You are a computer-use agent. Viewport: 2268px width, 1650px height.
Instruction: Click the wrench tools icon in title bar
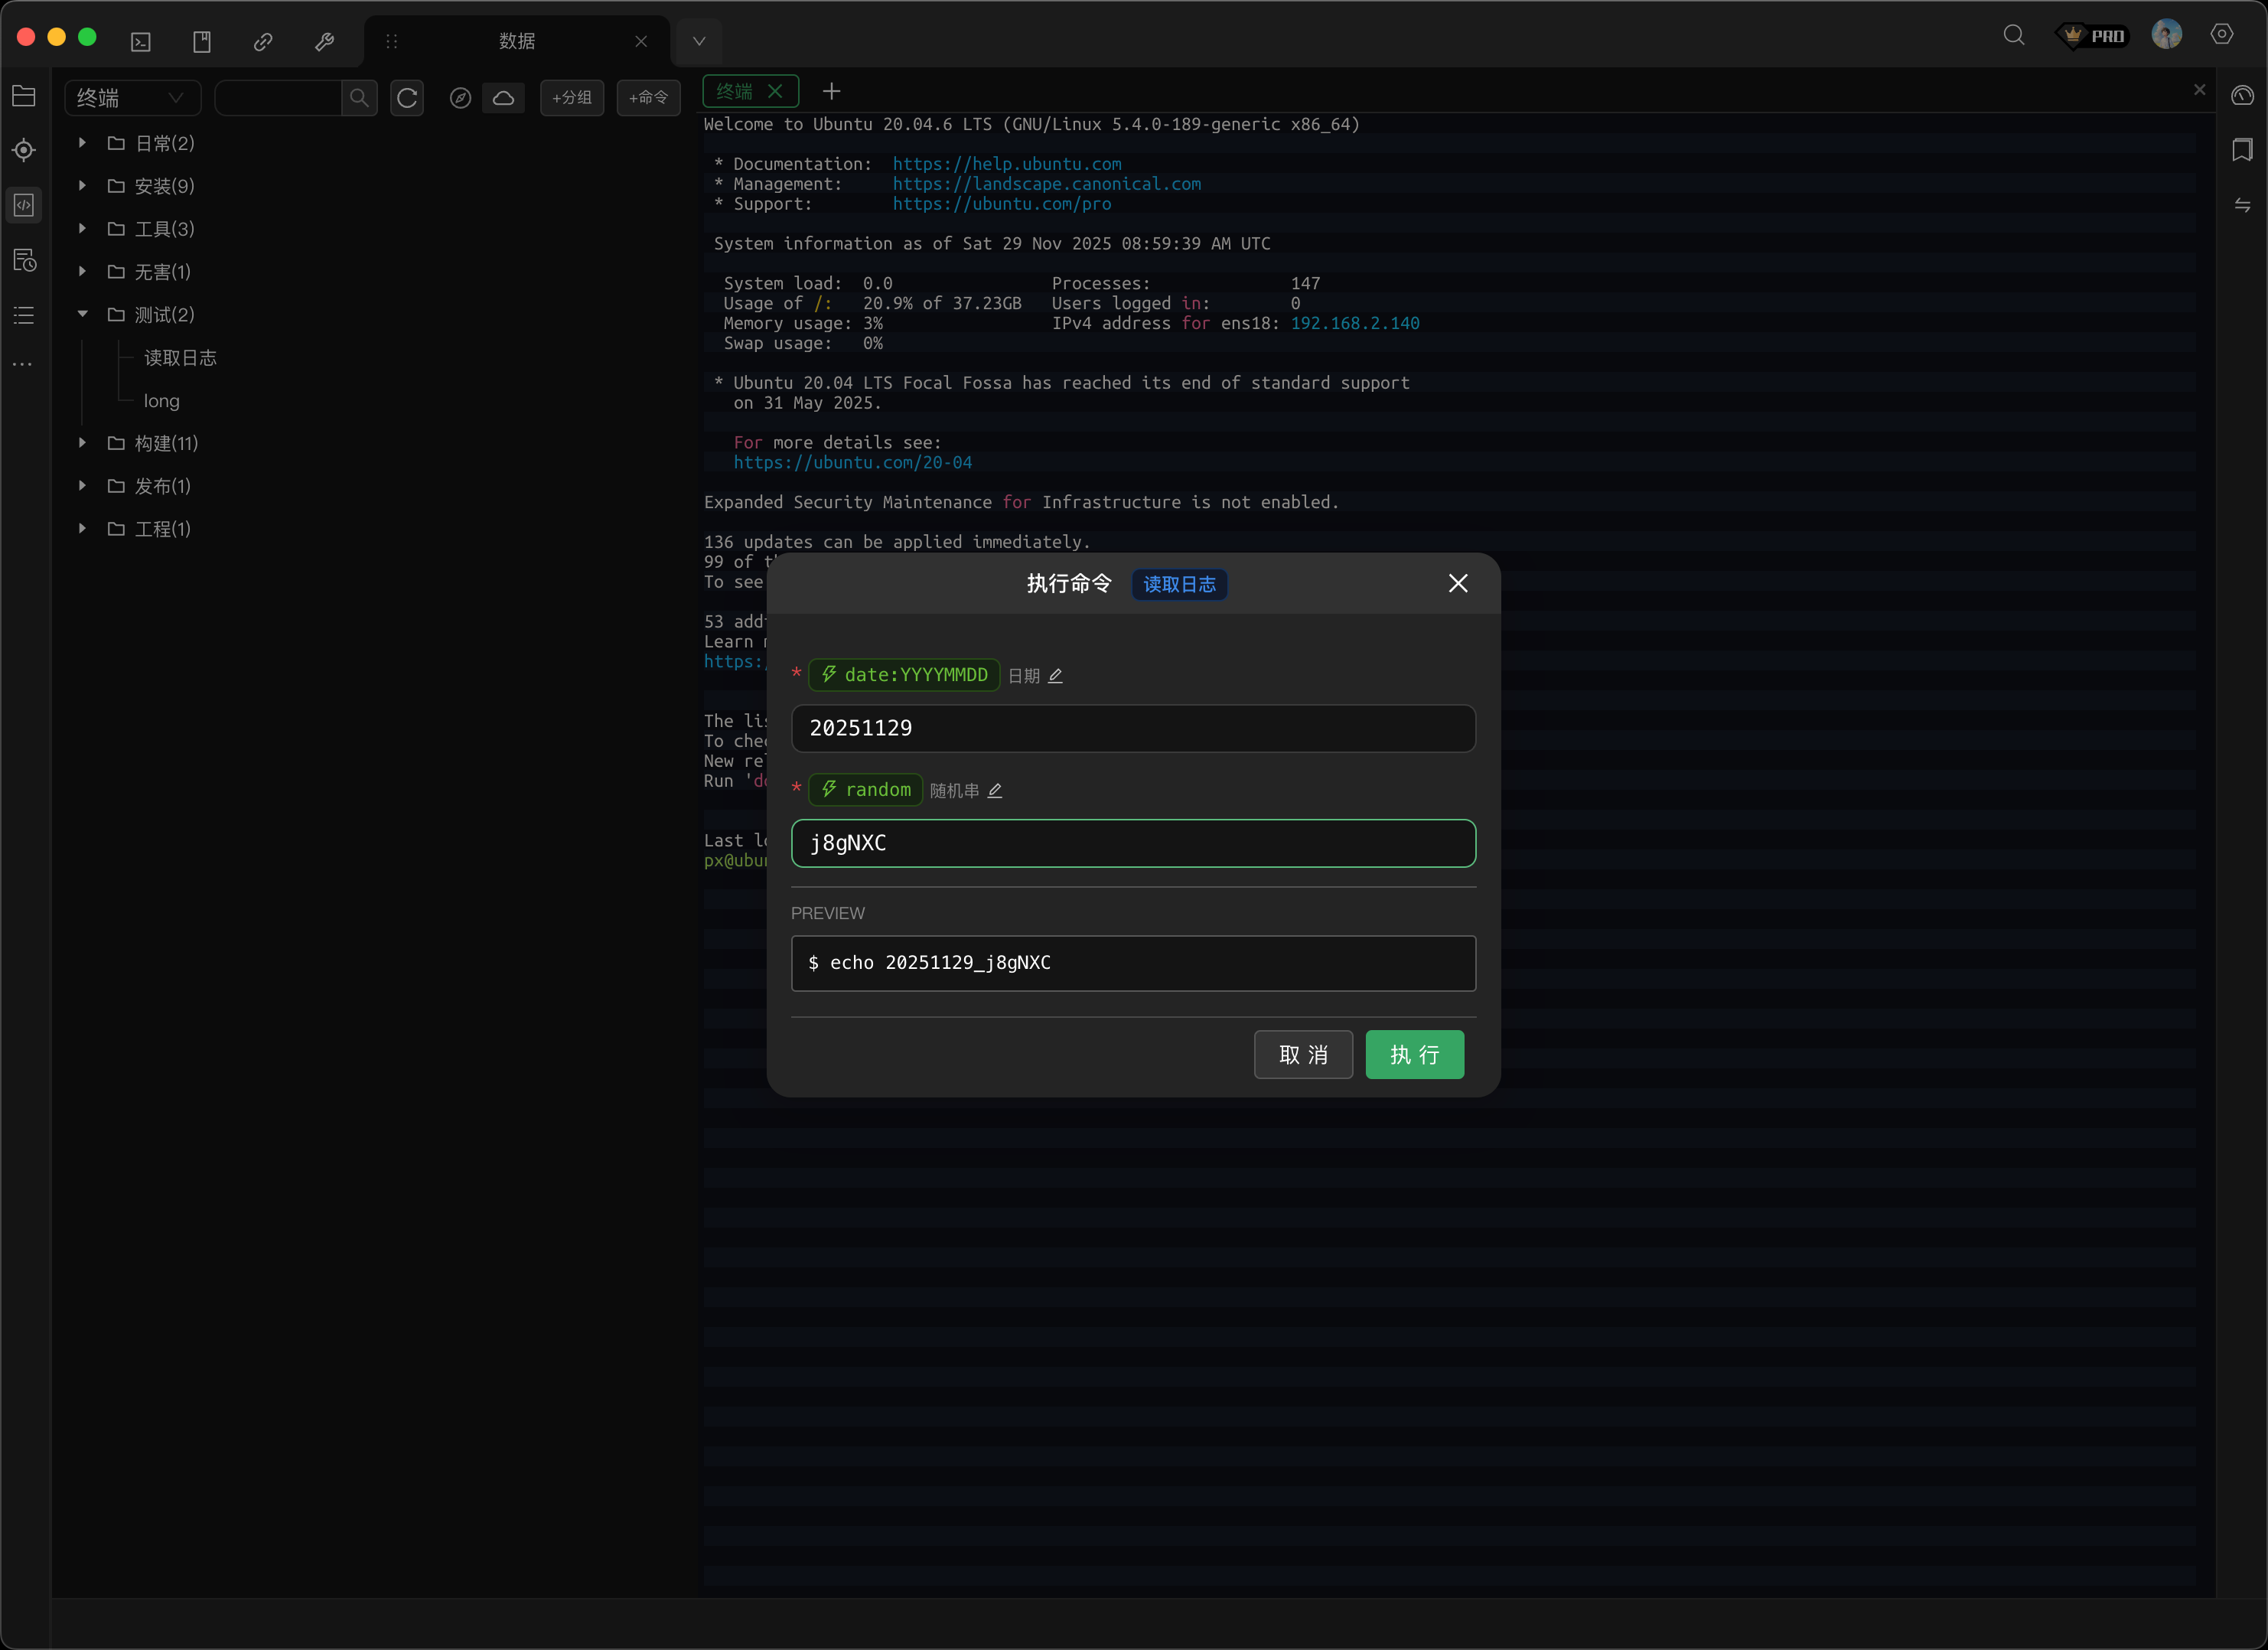[324, 41]
